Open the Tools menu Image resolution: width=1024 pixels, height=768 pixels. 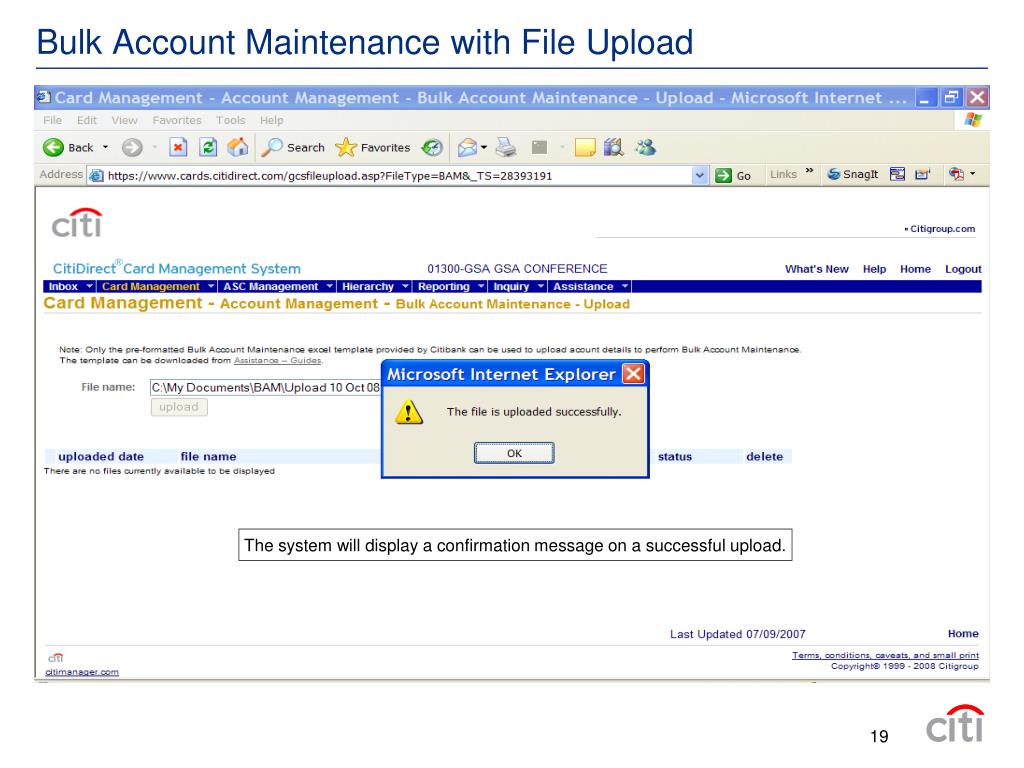[231, 120]
